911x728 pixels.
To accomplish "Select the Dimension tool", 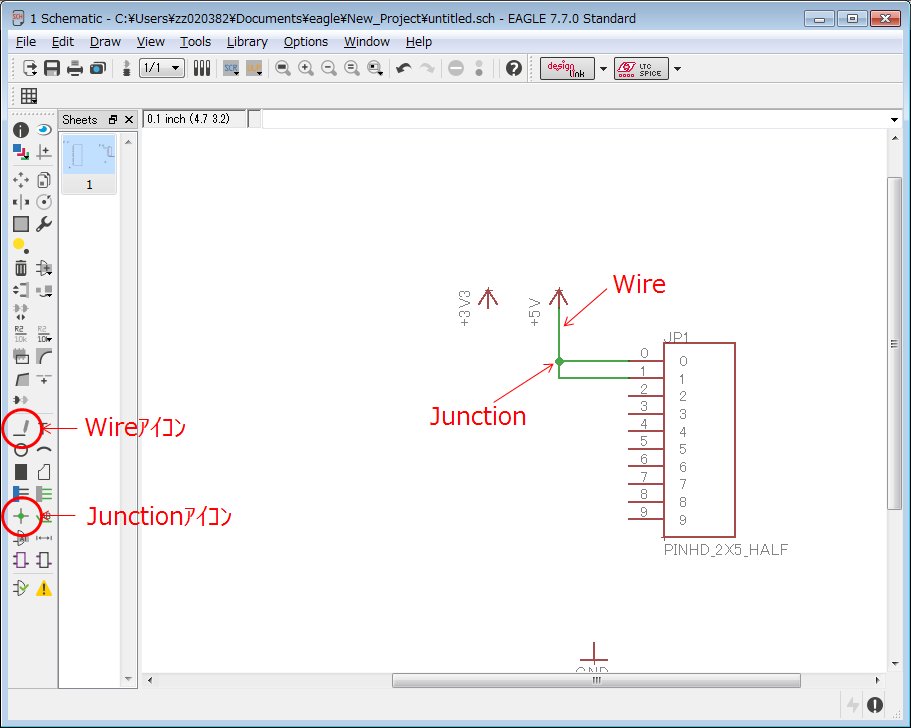I will tap(44, 538).
